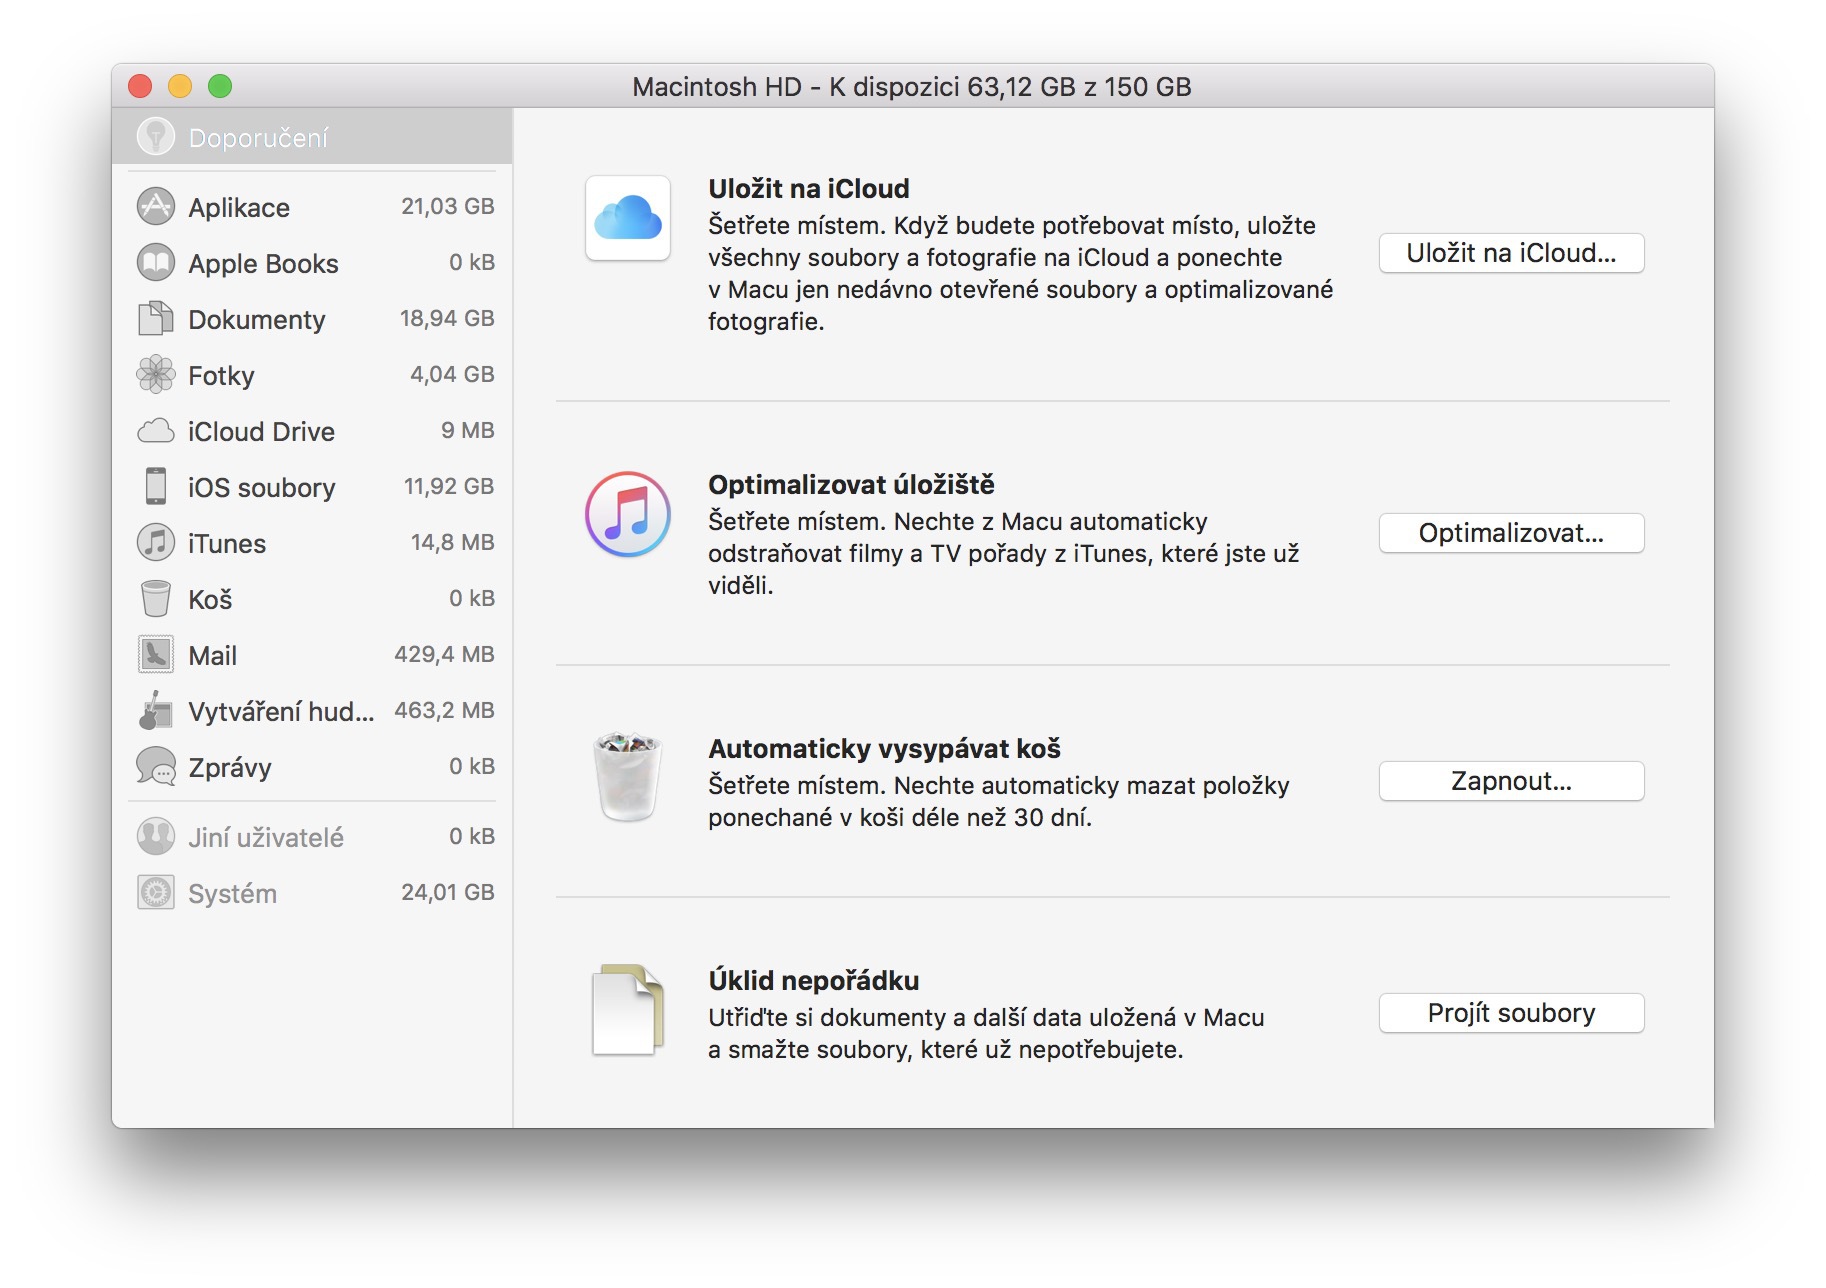The height and width of the screenshot is (1288, 1826).
Task: Click the large iTunes icon beside Optimalizovat úložiště
Action: pyautogui.click(x=627, y=514)
